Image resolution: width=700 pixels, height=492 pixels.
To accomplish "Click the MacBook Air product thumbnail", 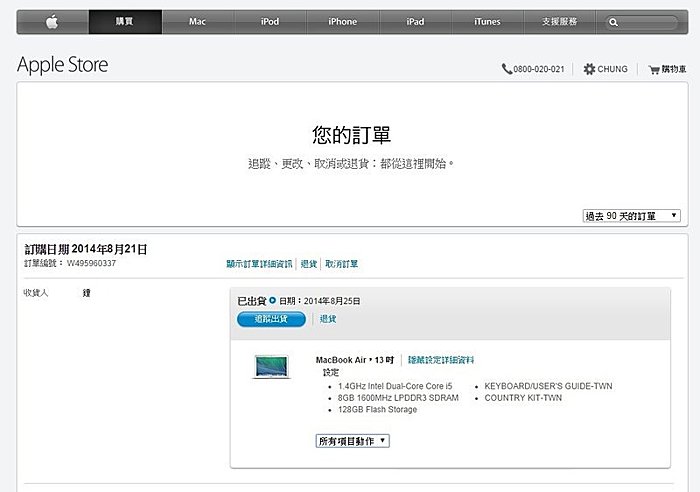I will click(x=271, y=366).
